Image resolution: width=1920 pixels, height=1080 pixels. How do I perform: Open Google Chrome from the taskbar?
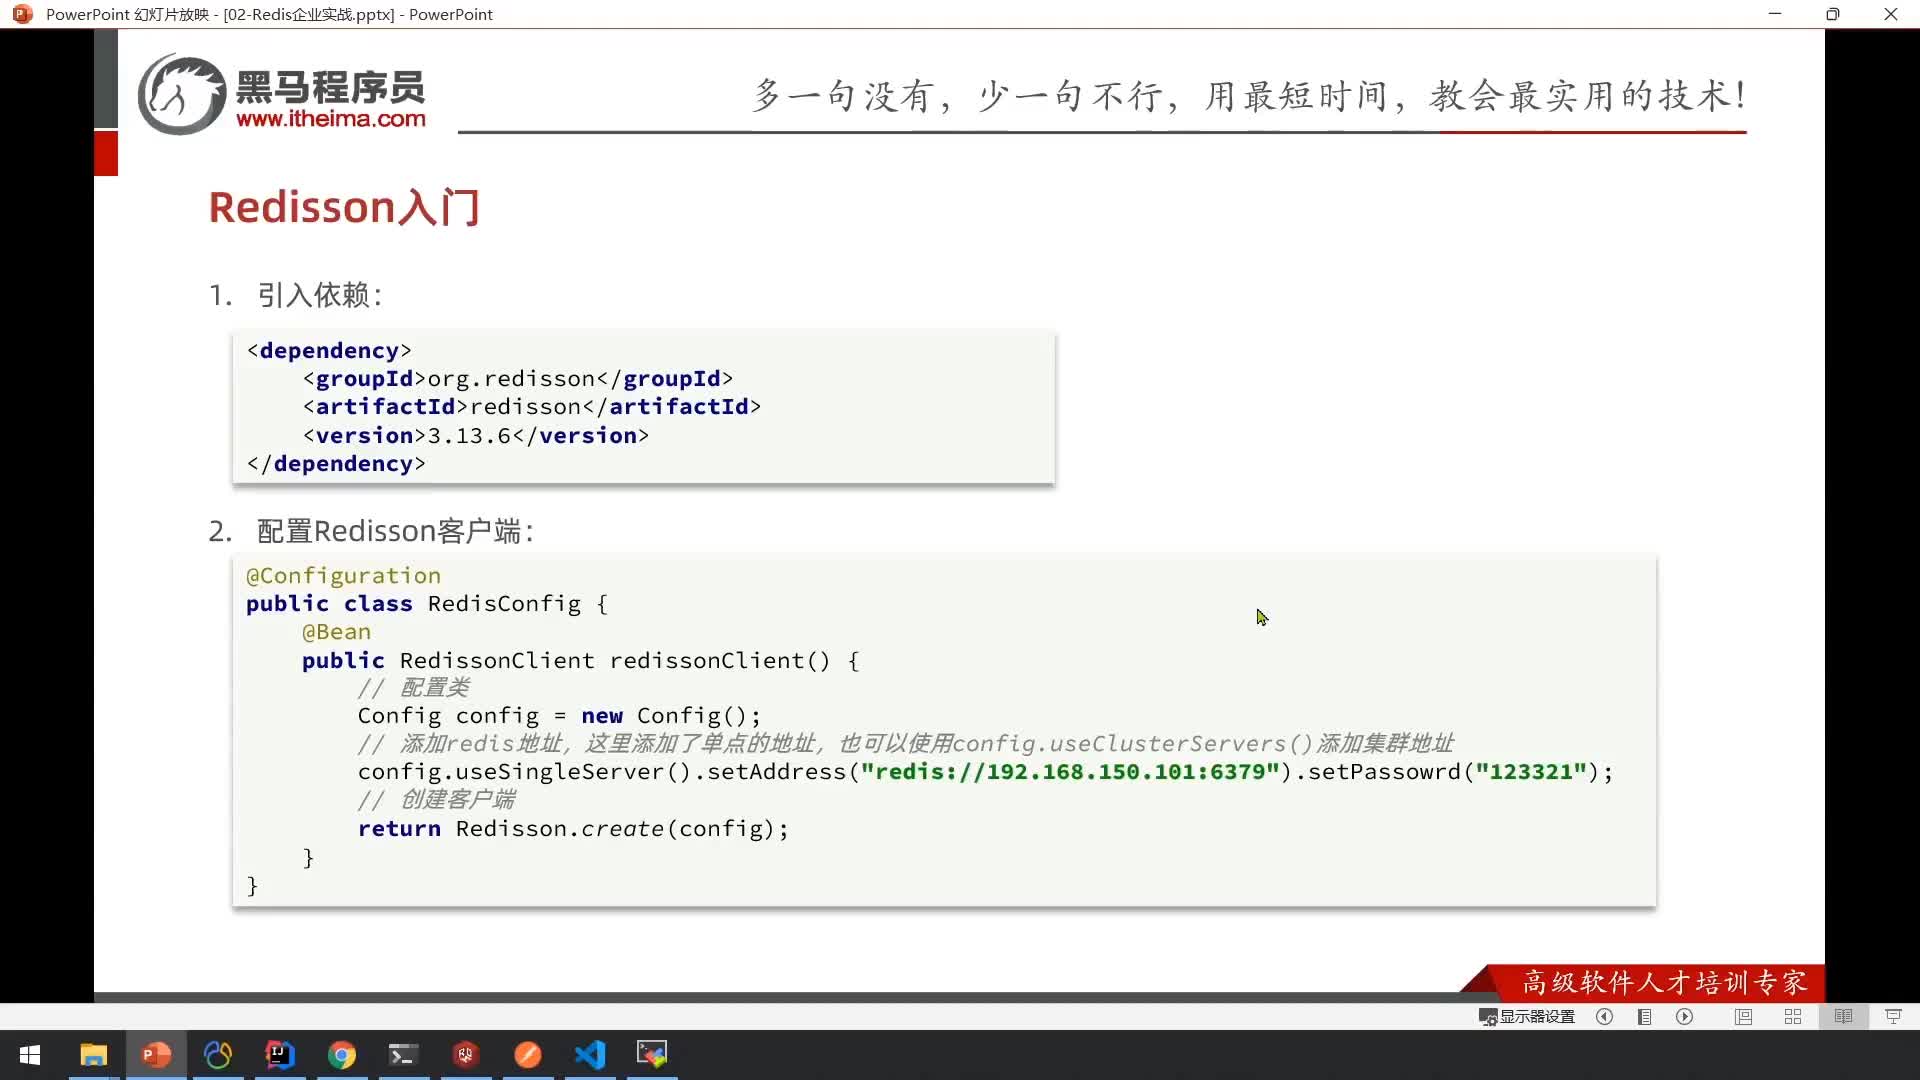[342, 1055]
